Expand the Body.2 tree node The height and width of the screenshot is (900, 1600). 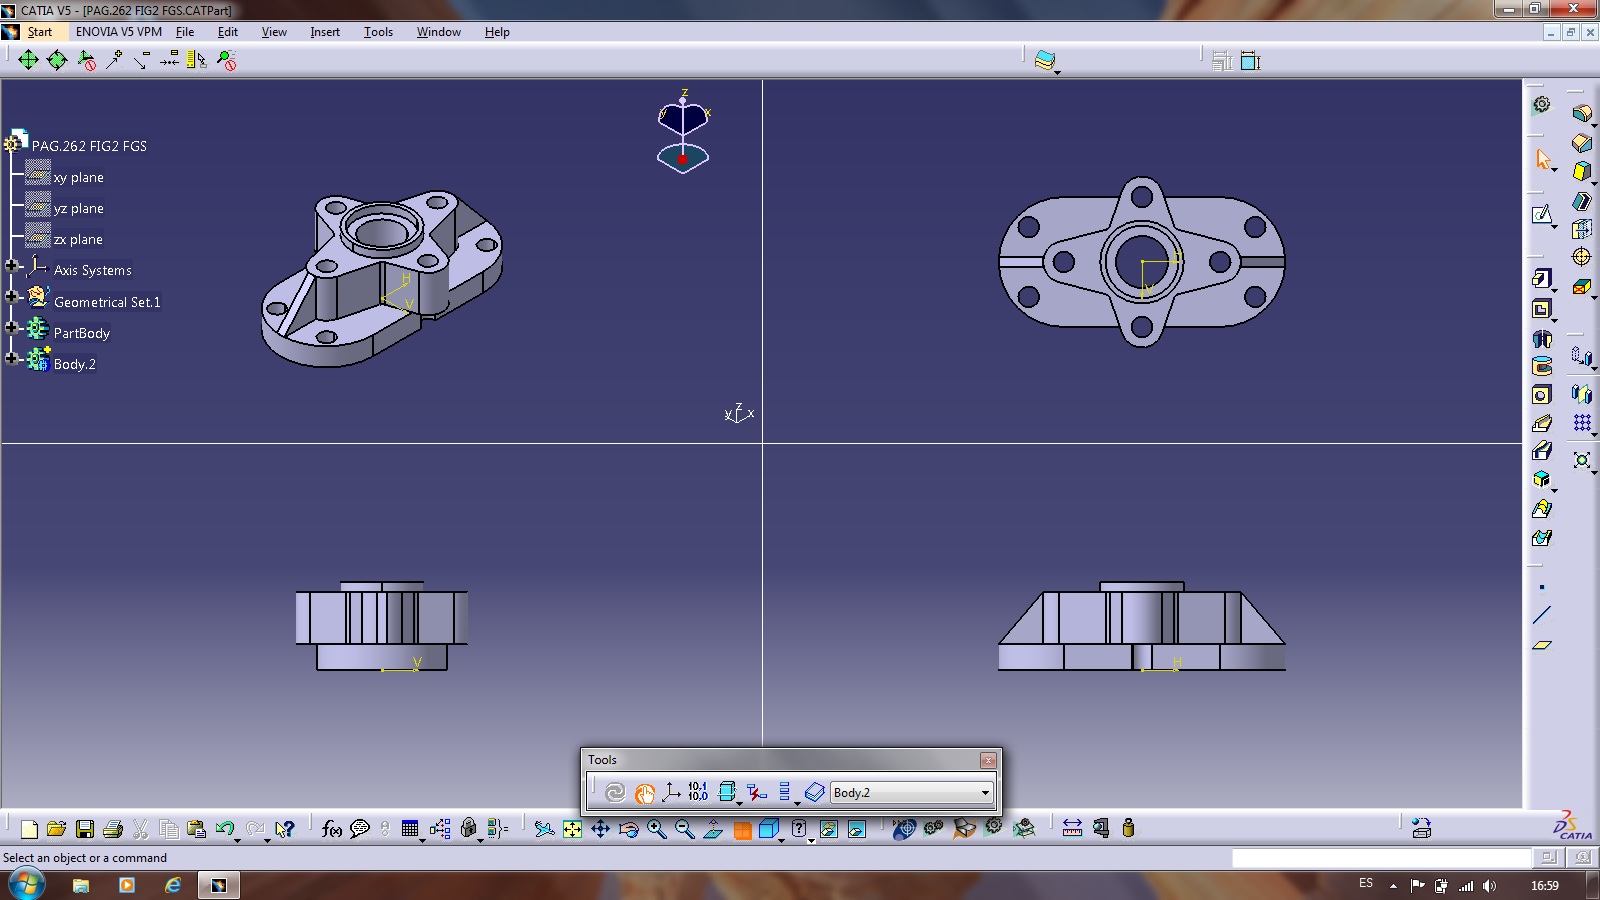click(x=11, y=359)
